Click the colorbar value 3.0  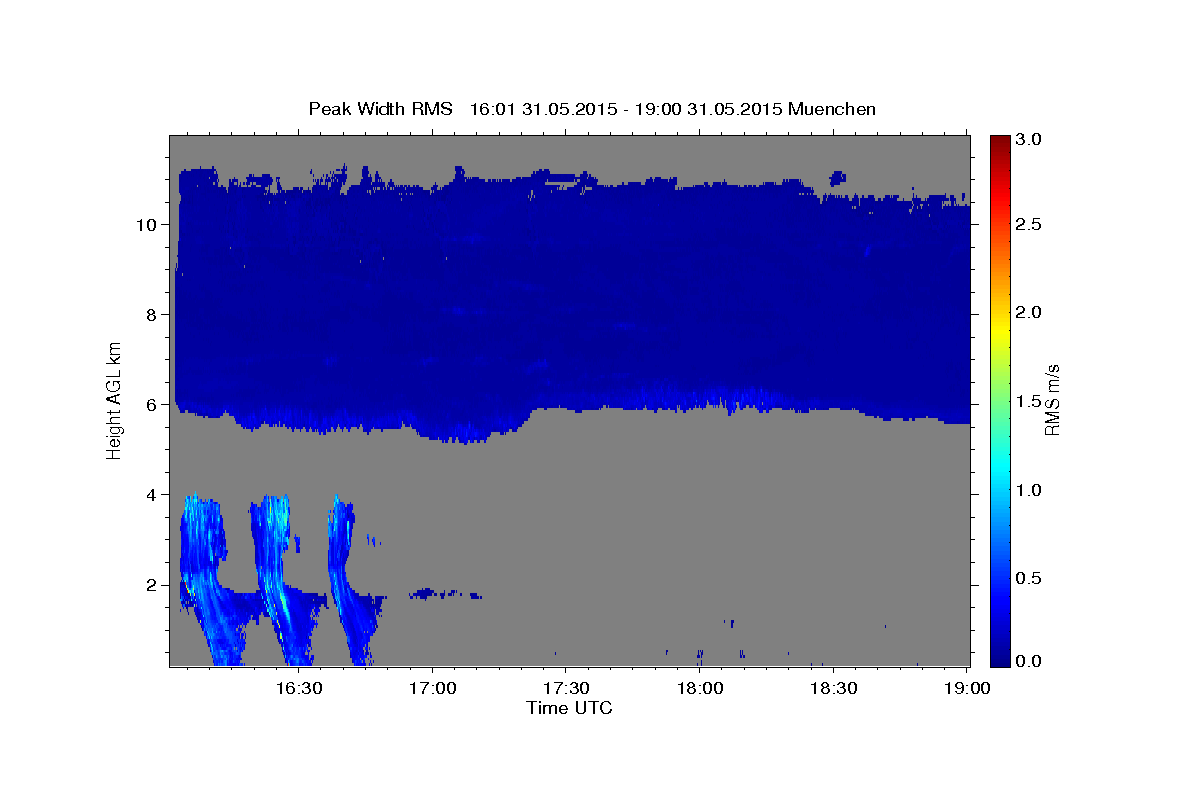[x=1029, y=139]
